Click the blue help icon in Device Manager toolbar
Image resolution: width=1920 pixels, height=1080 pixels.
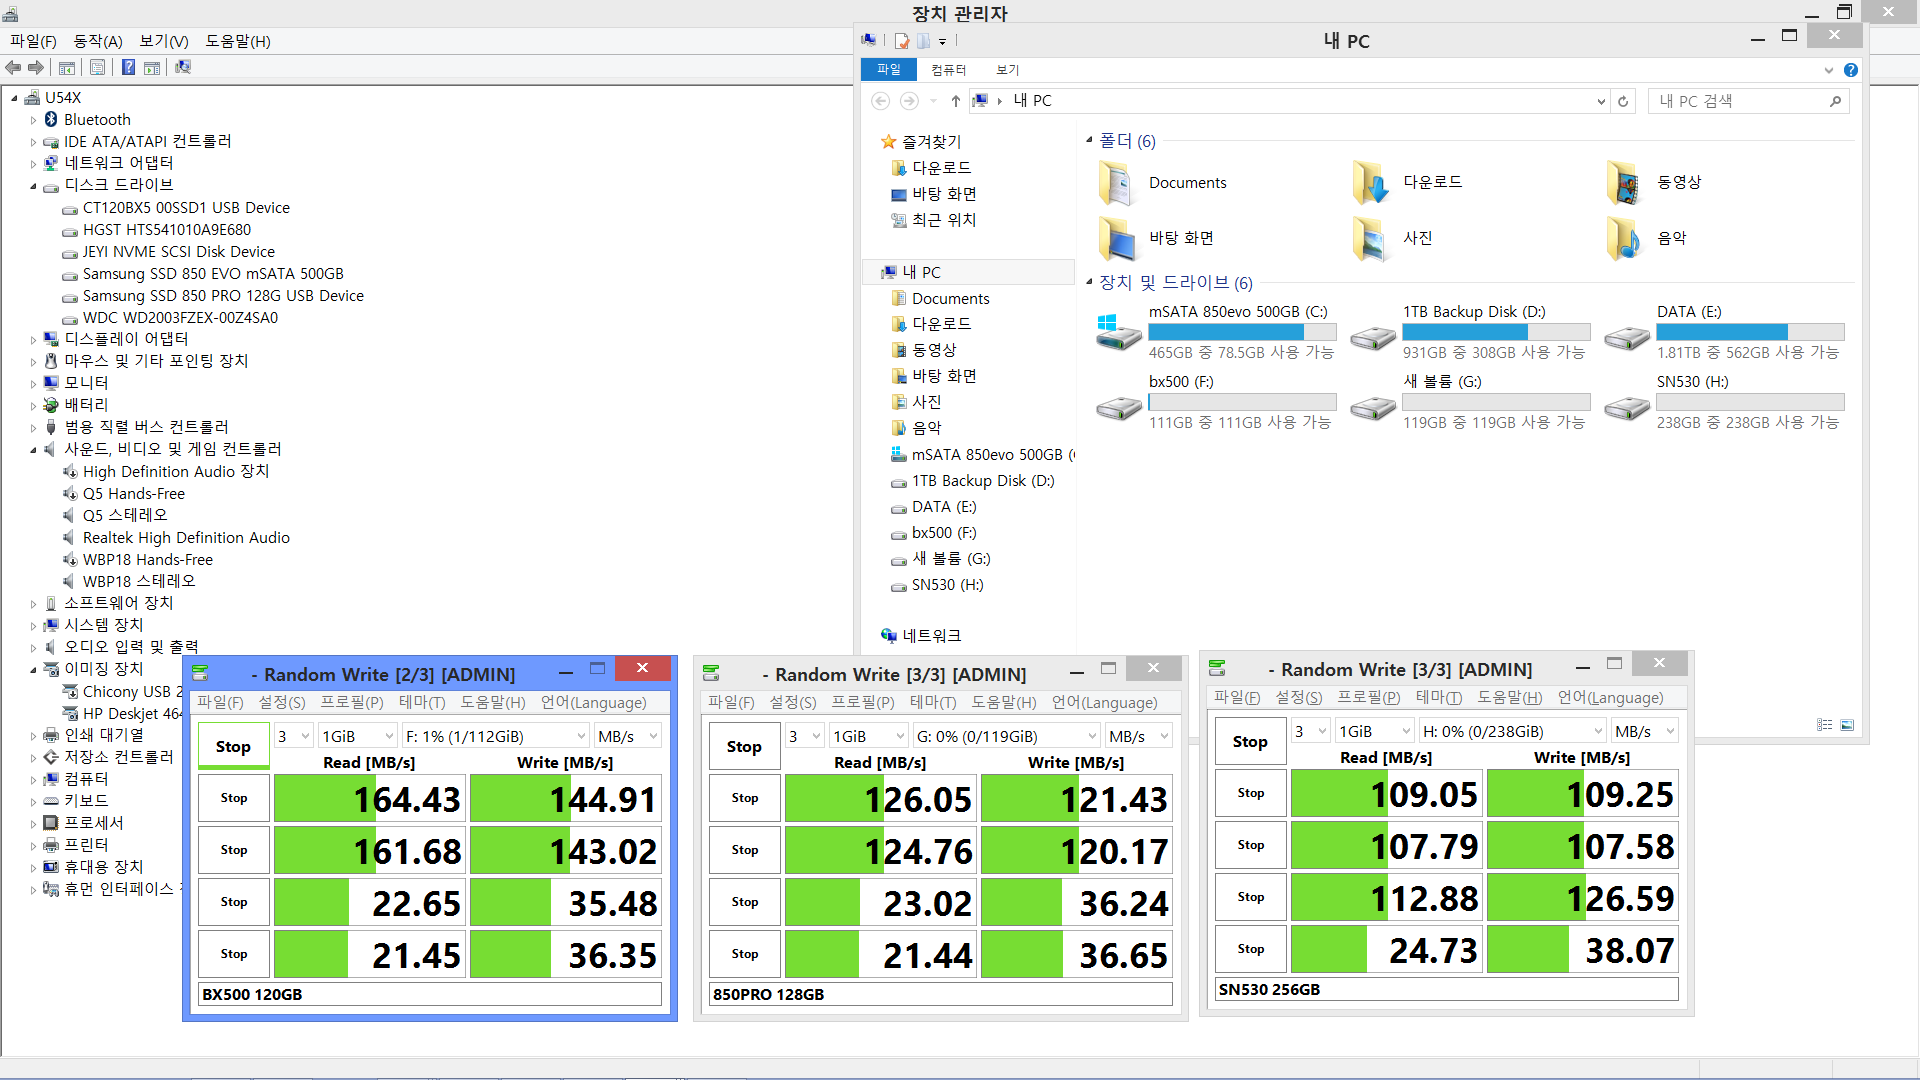(128, 67)
